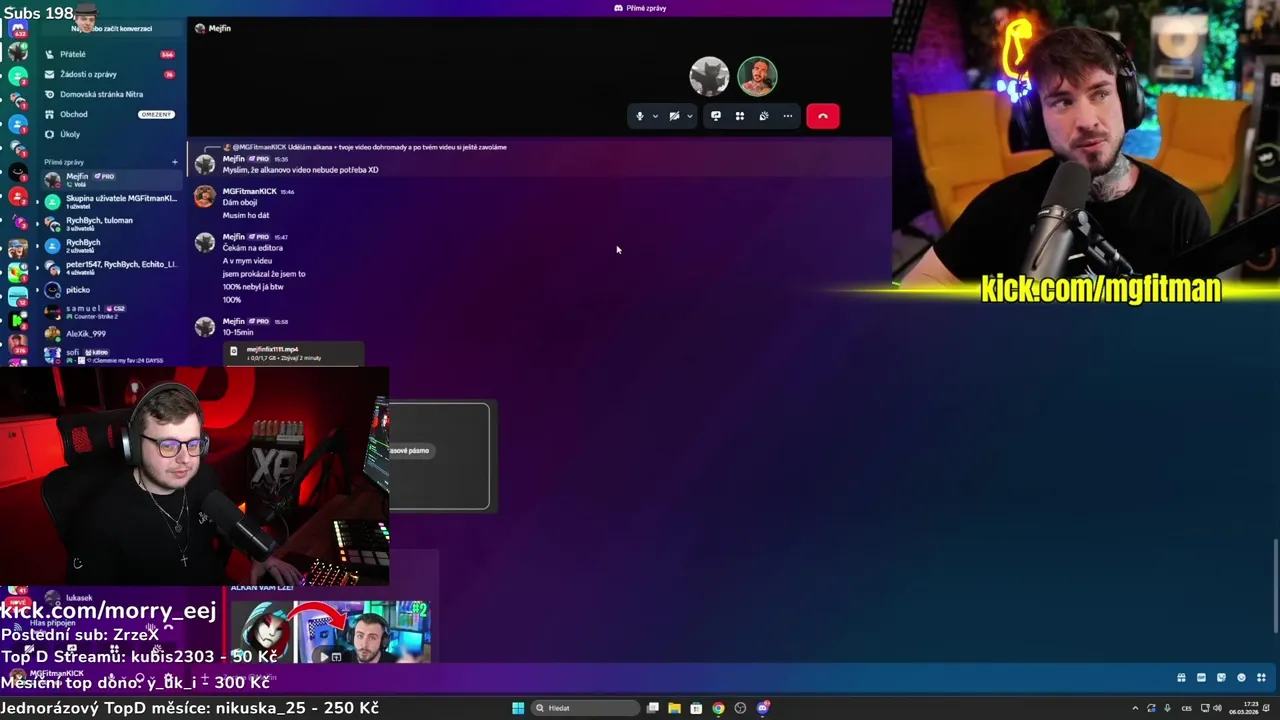Click the 'Čekám na editora' message
The image size is (1280, 720).
[253, 248]
